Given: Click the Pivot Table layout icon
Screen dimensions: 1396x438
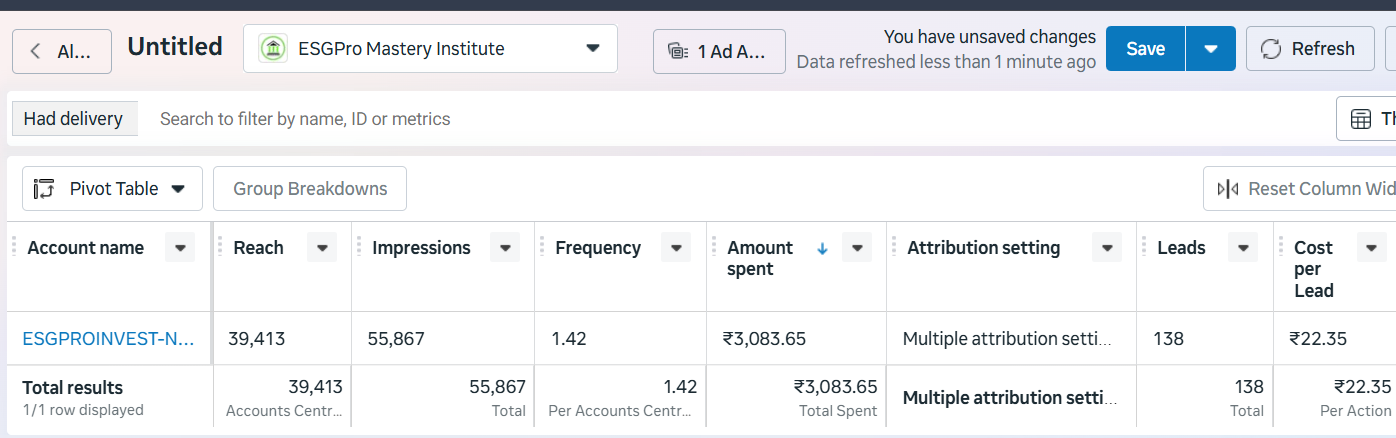Looking at the screenshot, I should click(43, 189).
